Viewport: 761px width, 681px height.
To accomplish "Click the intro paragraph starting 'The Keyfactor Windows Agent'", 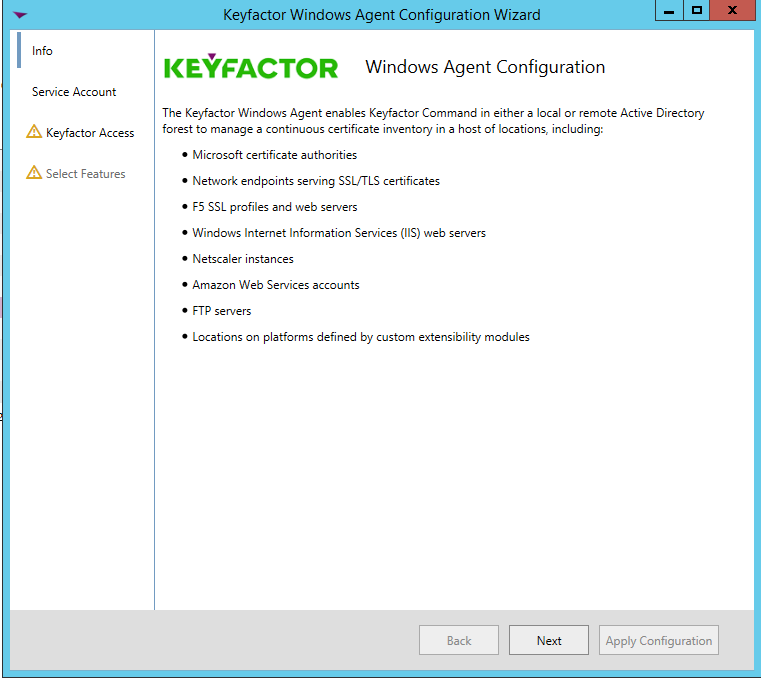I will 433,121.
